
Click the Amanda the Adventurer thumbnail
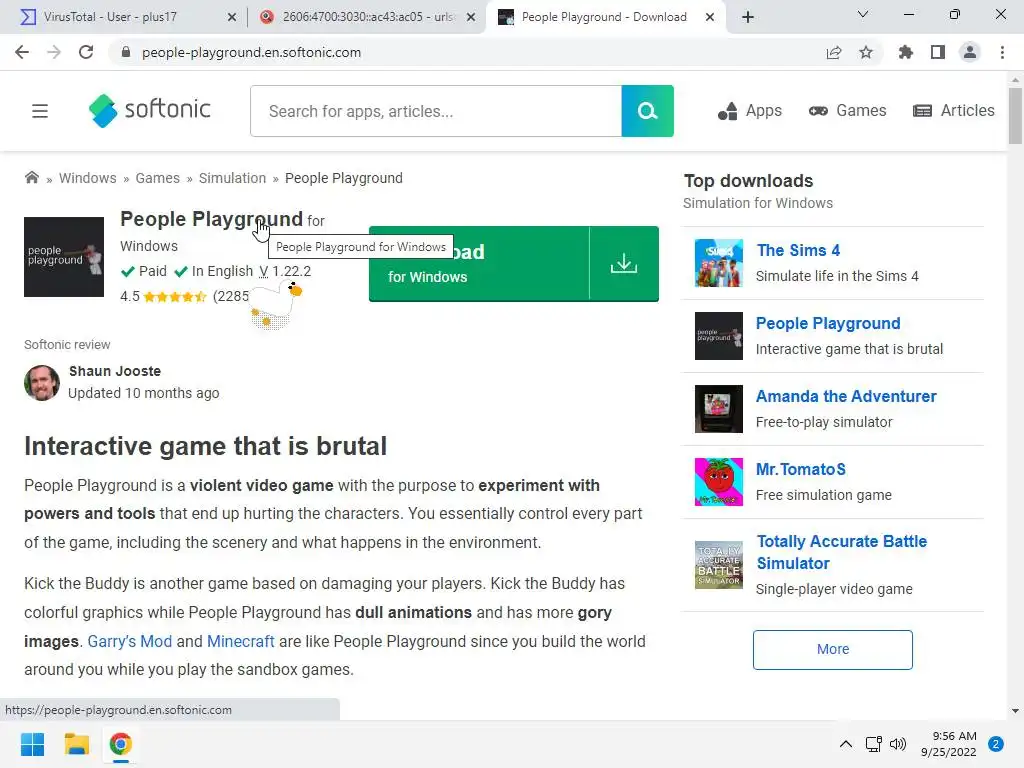coord(718,409)
